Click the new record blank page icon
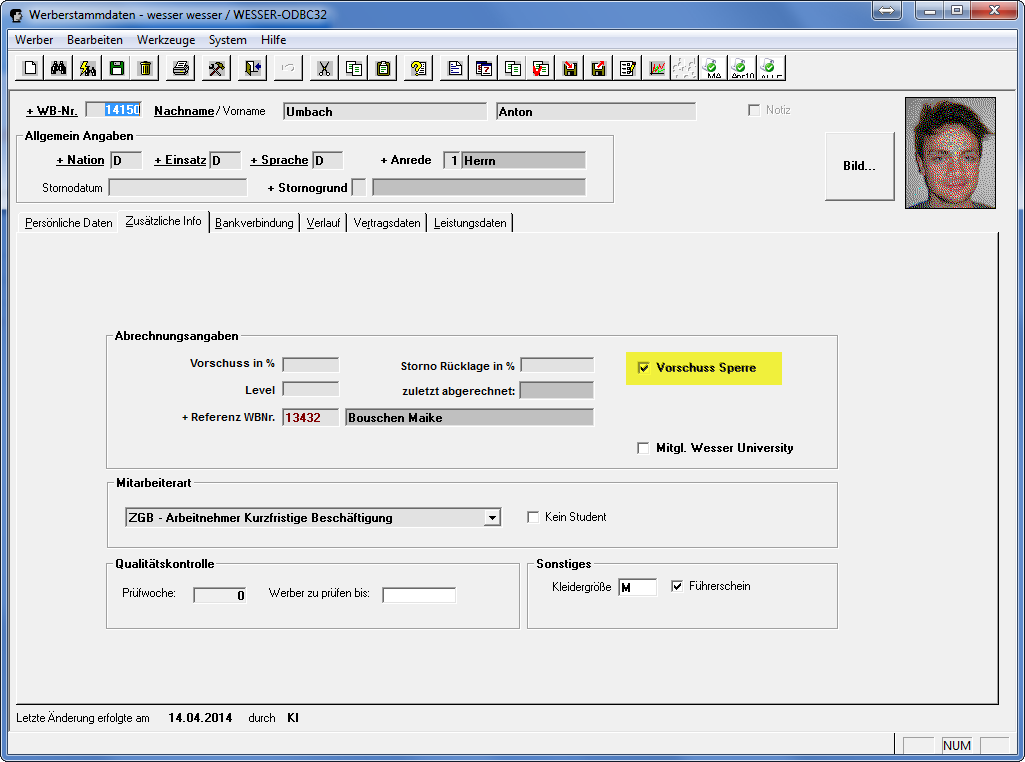This screenshot has width=1025, height=762. (x=30, y=68)
